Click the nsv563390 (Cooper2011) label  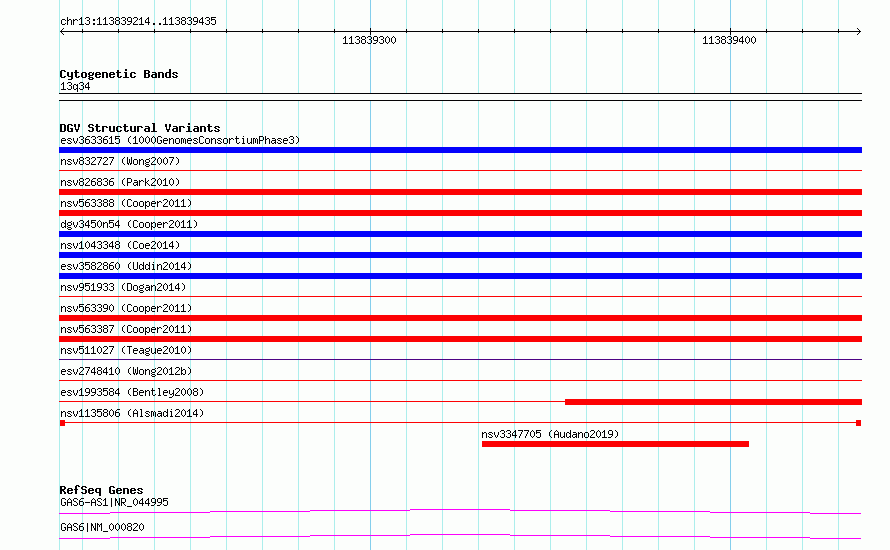[x=126, y=308]
